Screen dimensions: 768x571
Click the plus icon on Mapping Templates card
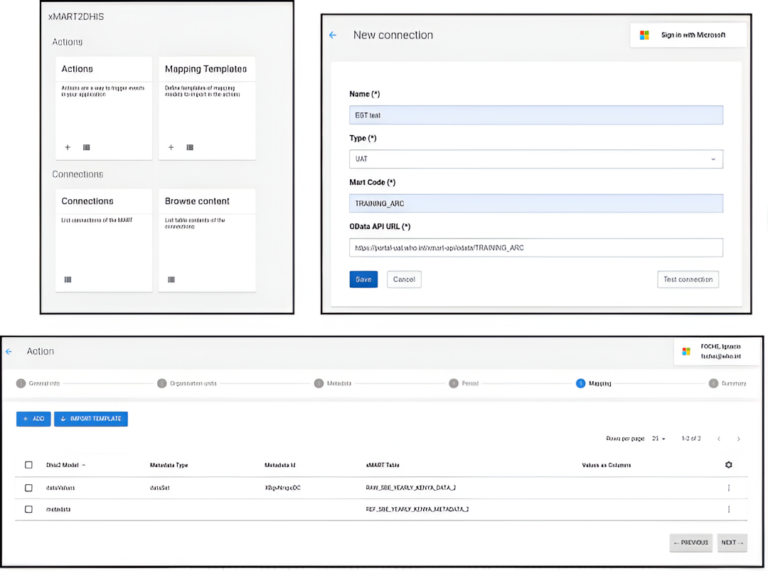tap(171, 147)
